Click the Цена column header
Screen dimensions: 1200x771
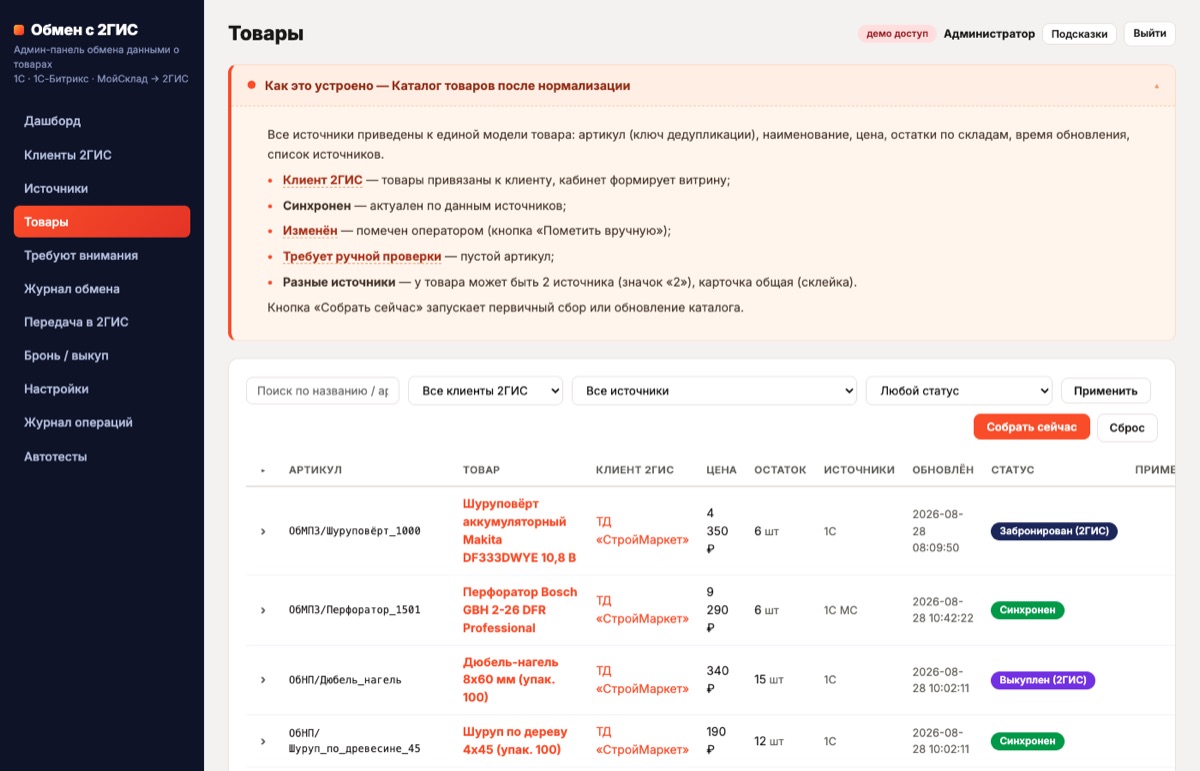coord(721,470)
